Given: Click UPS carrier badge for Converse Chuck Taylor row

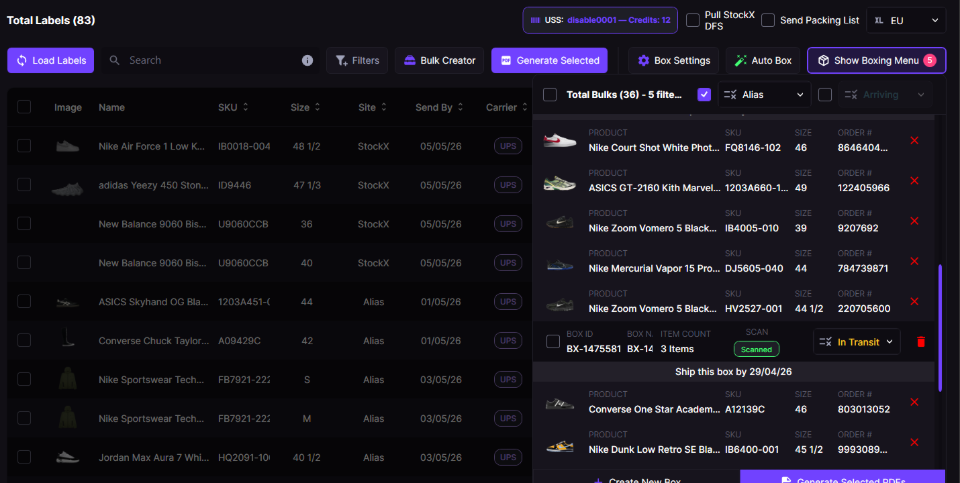Looking at the screenshot, I should point(508,340).
